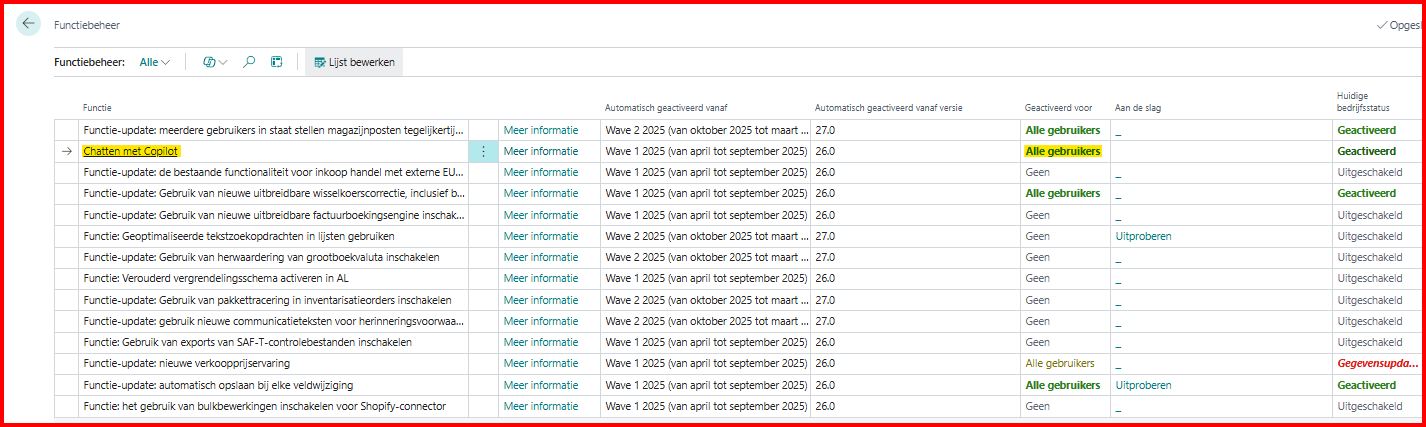Click Uitproberen for automatisch opslaan row
Image resolution: width=1426 pixels, height=427 pixels.
tap(1143, 385)
